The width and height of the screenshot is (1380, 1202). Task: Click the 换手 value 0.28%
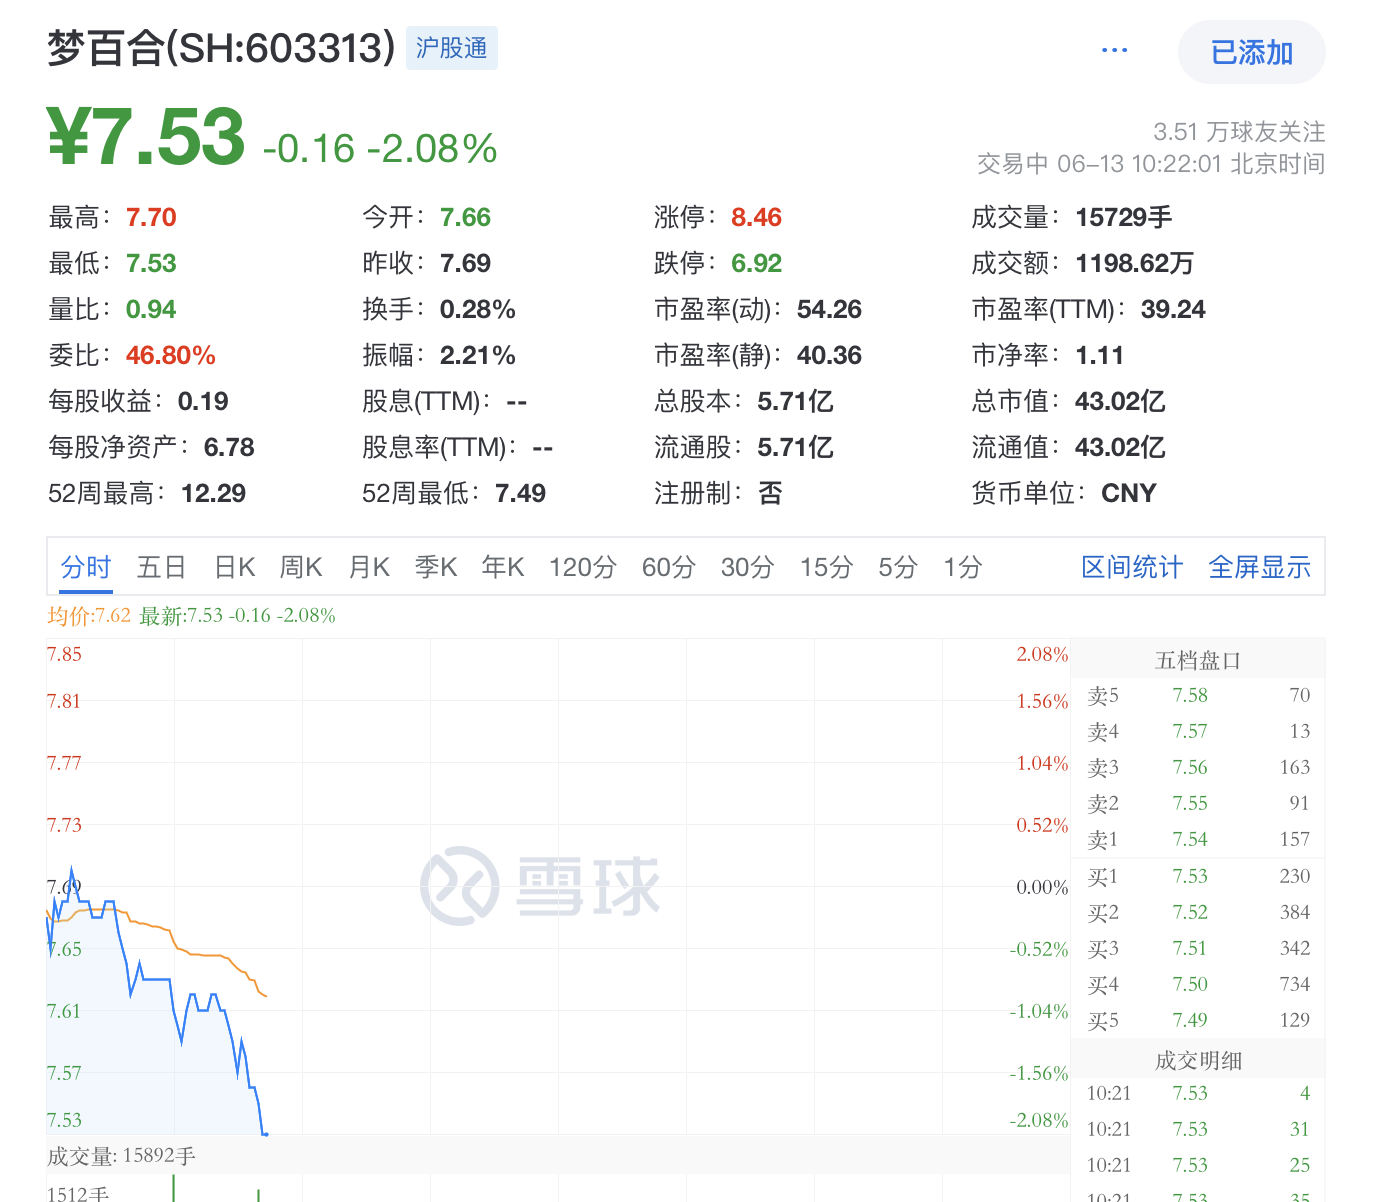(x=478, y=310)
